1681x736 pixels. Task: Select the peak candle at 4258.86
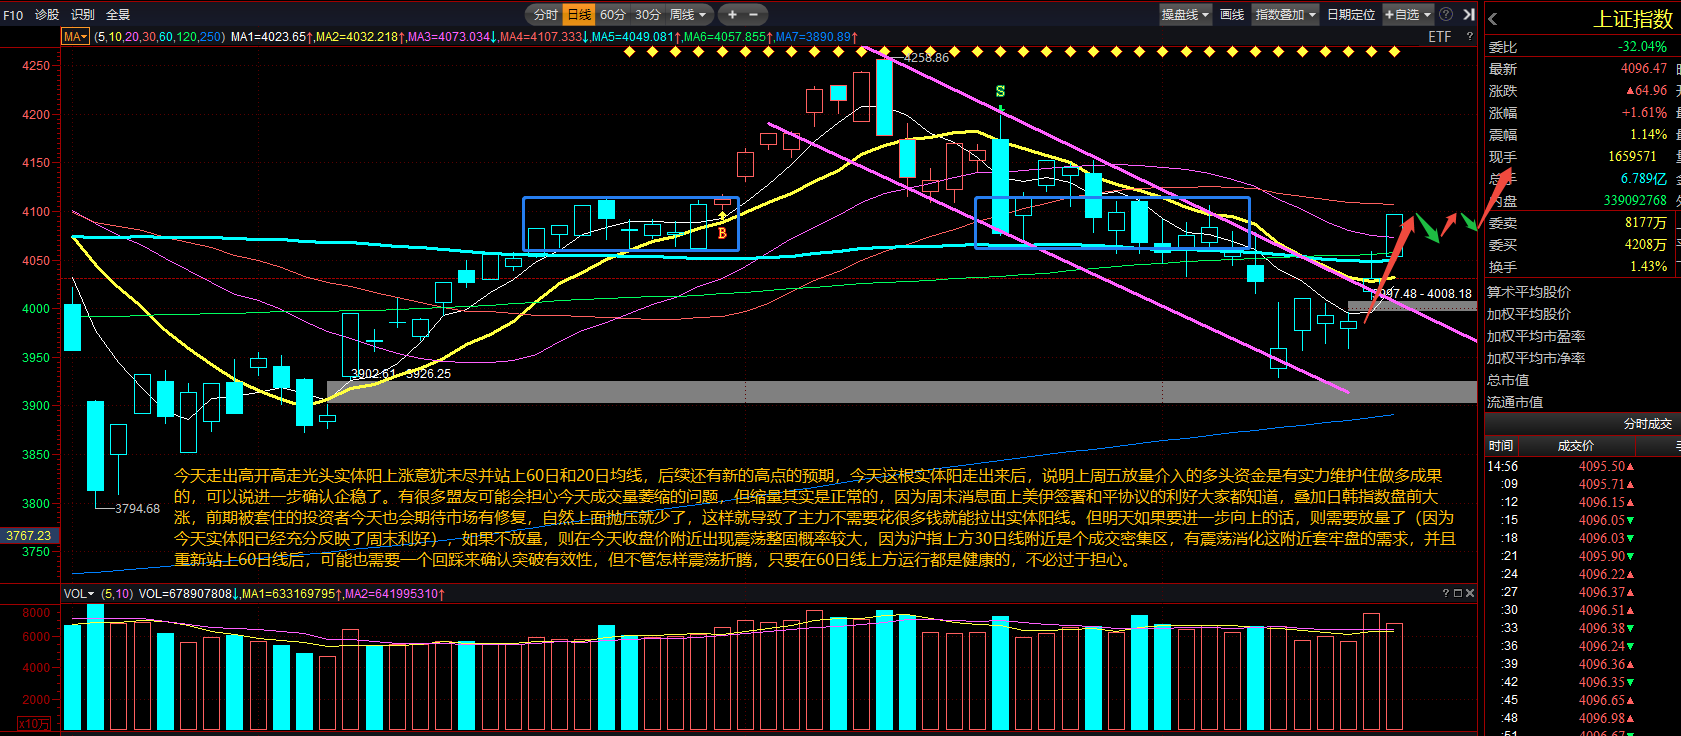[x=884, y=97]
